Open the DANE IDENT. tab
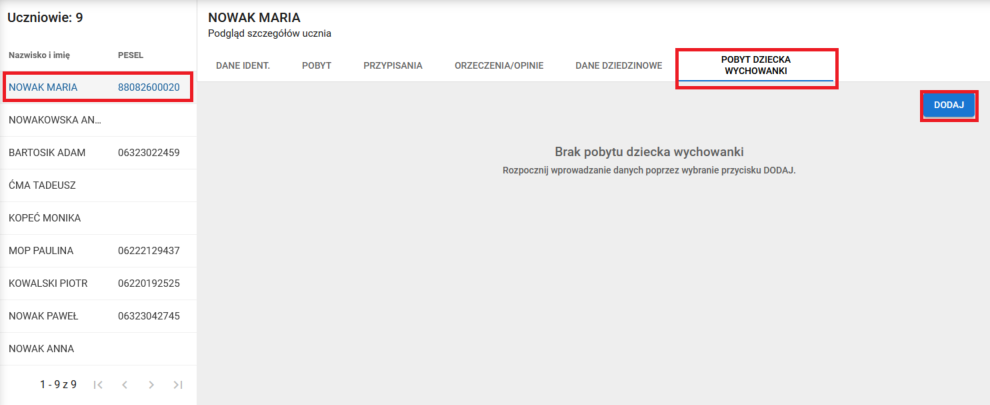990x405 pixels. pyautogui.click(x=243, y=66)
